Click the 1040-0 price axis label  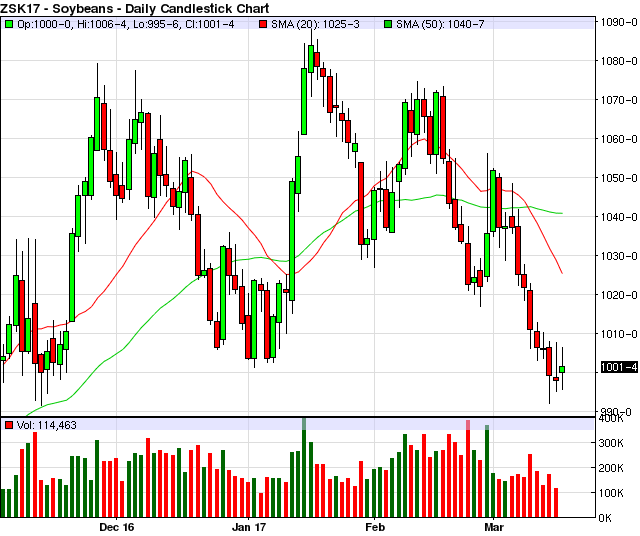(x=619, y=217)
